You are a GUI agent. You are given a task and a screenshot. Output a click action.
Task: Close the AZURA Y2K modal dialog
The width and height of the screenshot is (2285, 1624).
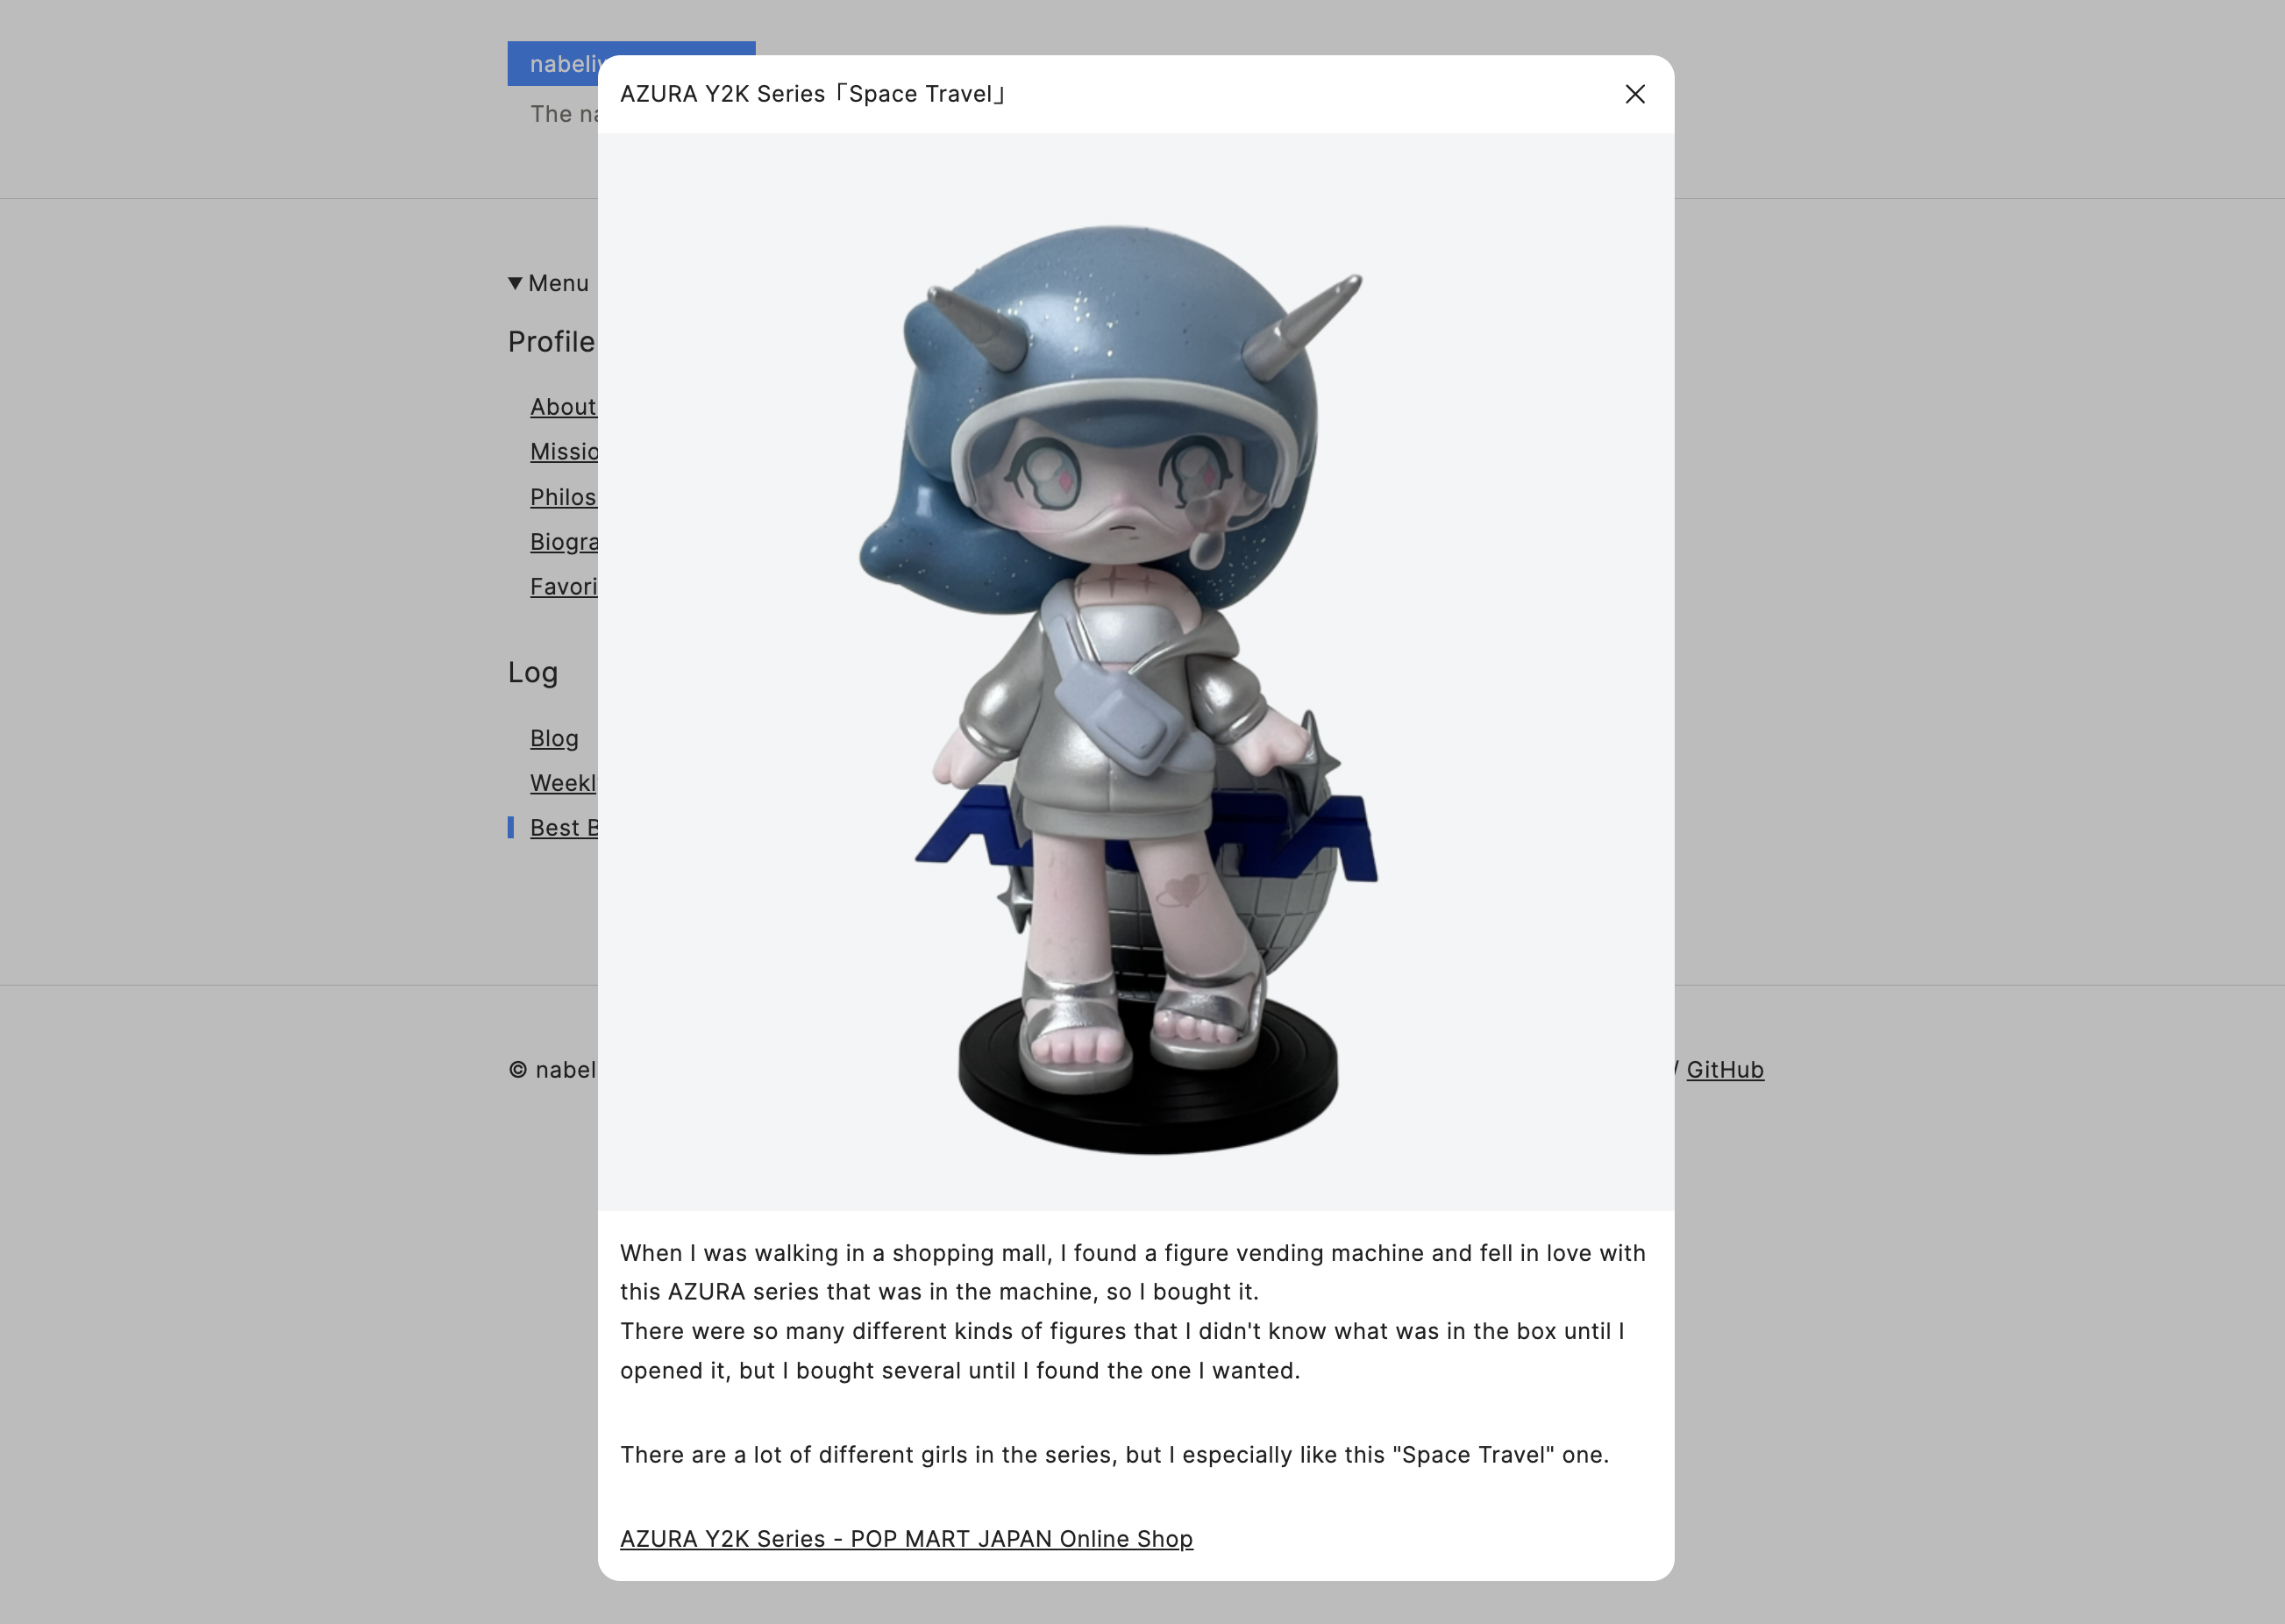(1633, 93)
